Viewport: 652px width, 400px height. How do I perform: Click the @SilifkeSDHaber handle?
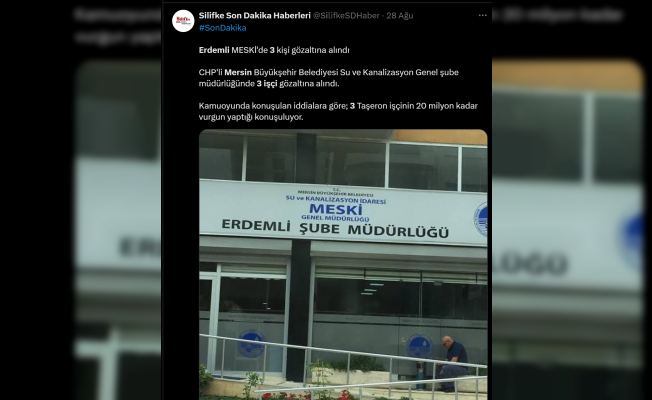tap(346, 15)
